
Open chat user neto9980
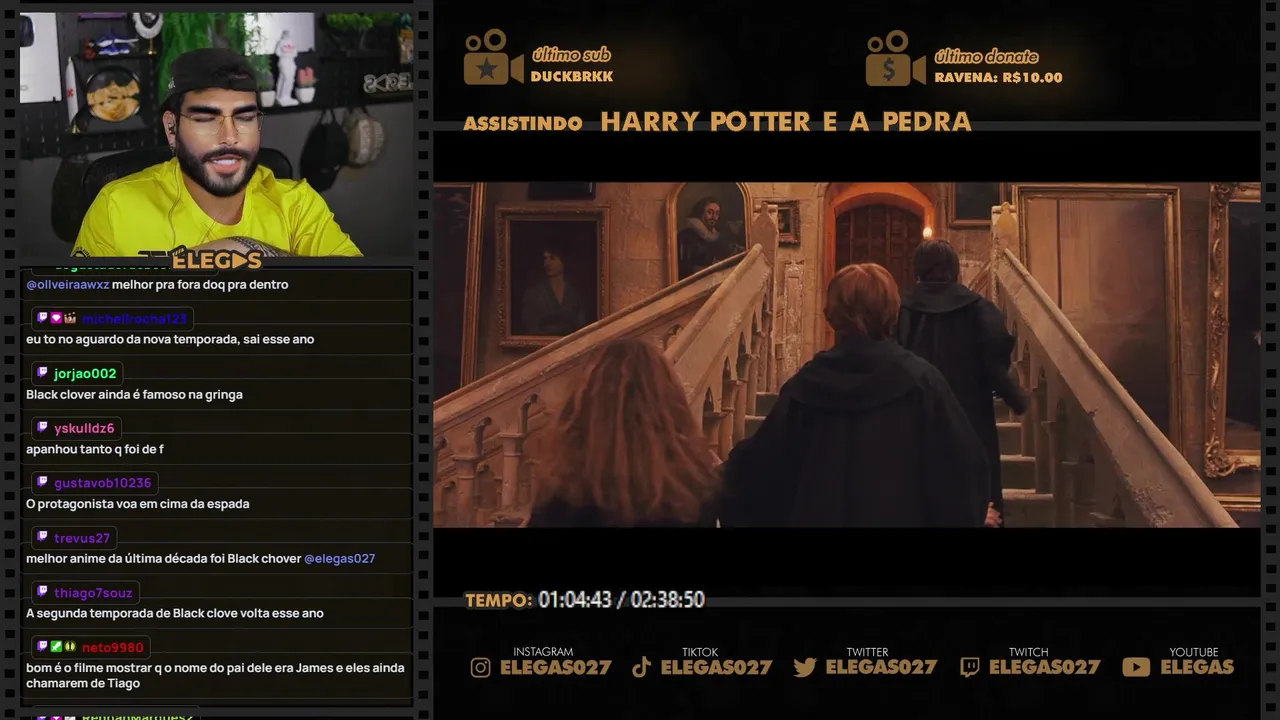click(x=113, y=648)
